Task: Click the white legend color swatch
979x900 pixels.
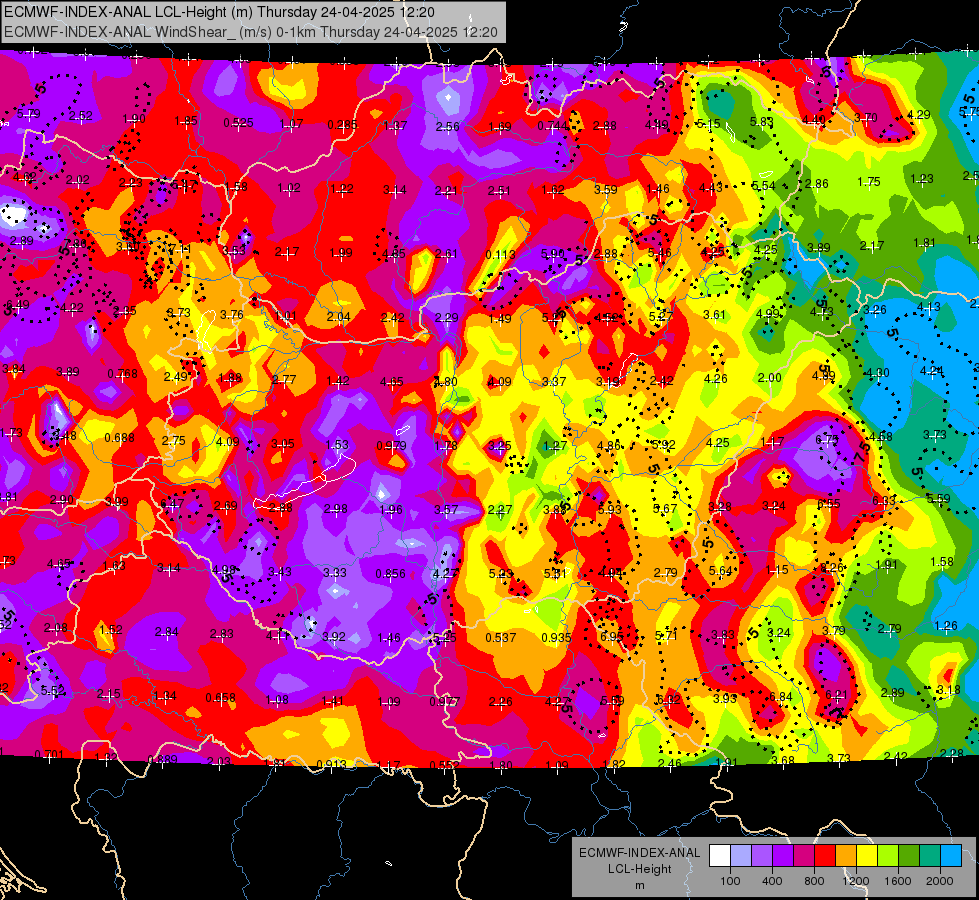Action: point(720,855)
